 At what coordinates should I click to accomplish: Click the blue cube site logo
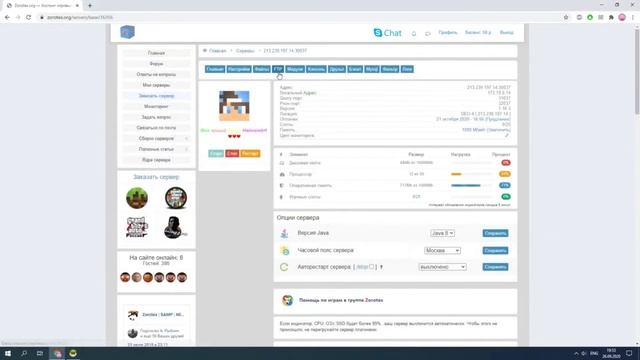pos(127,32)
